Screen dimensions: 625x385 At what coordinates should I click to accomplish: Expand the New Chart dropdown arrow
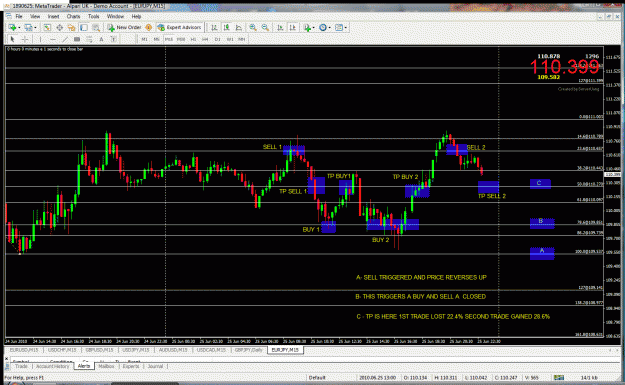19,28
